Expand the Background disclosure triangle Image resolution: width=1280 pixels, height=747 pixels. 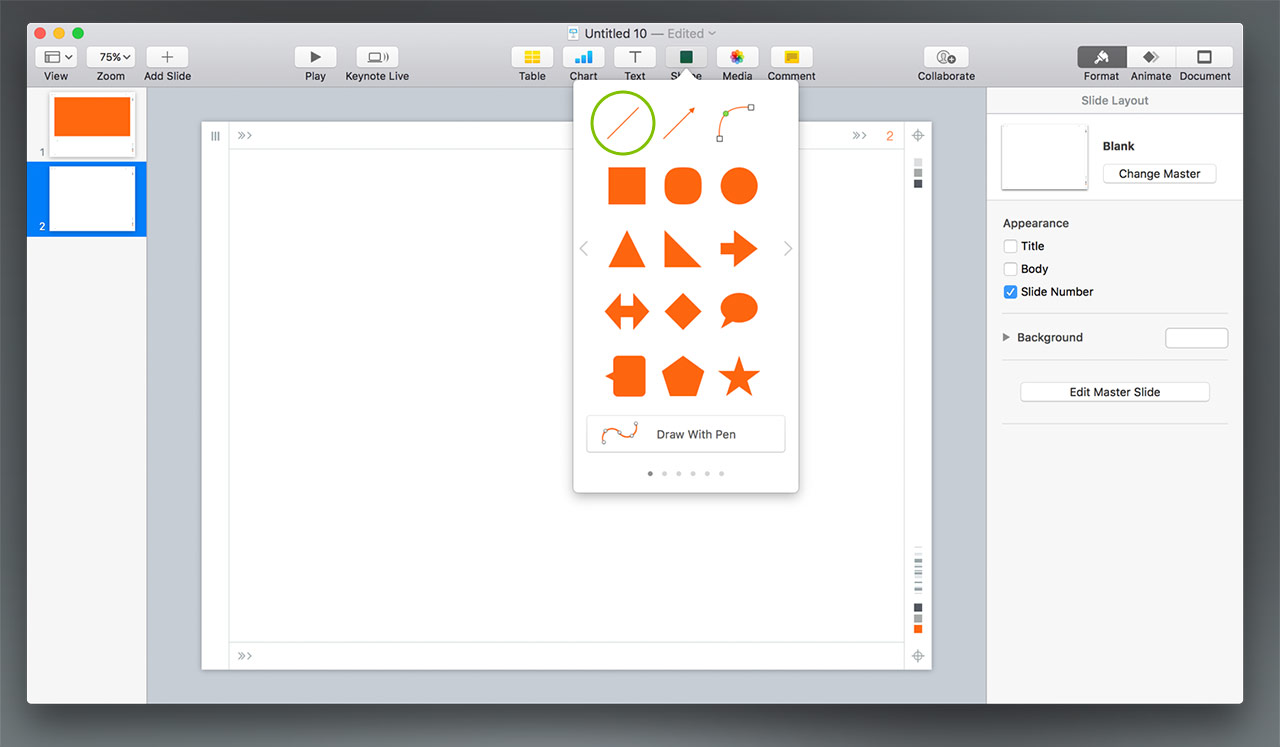click(x=1007, y=338)
